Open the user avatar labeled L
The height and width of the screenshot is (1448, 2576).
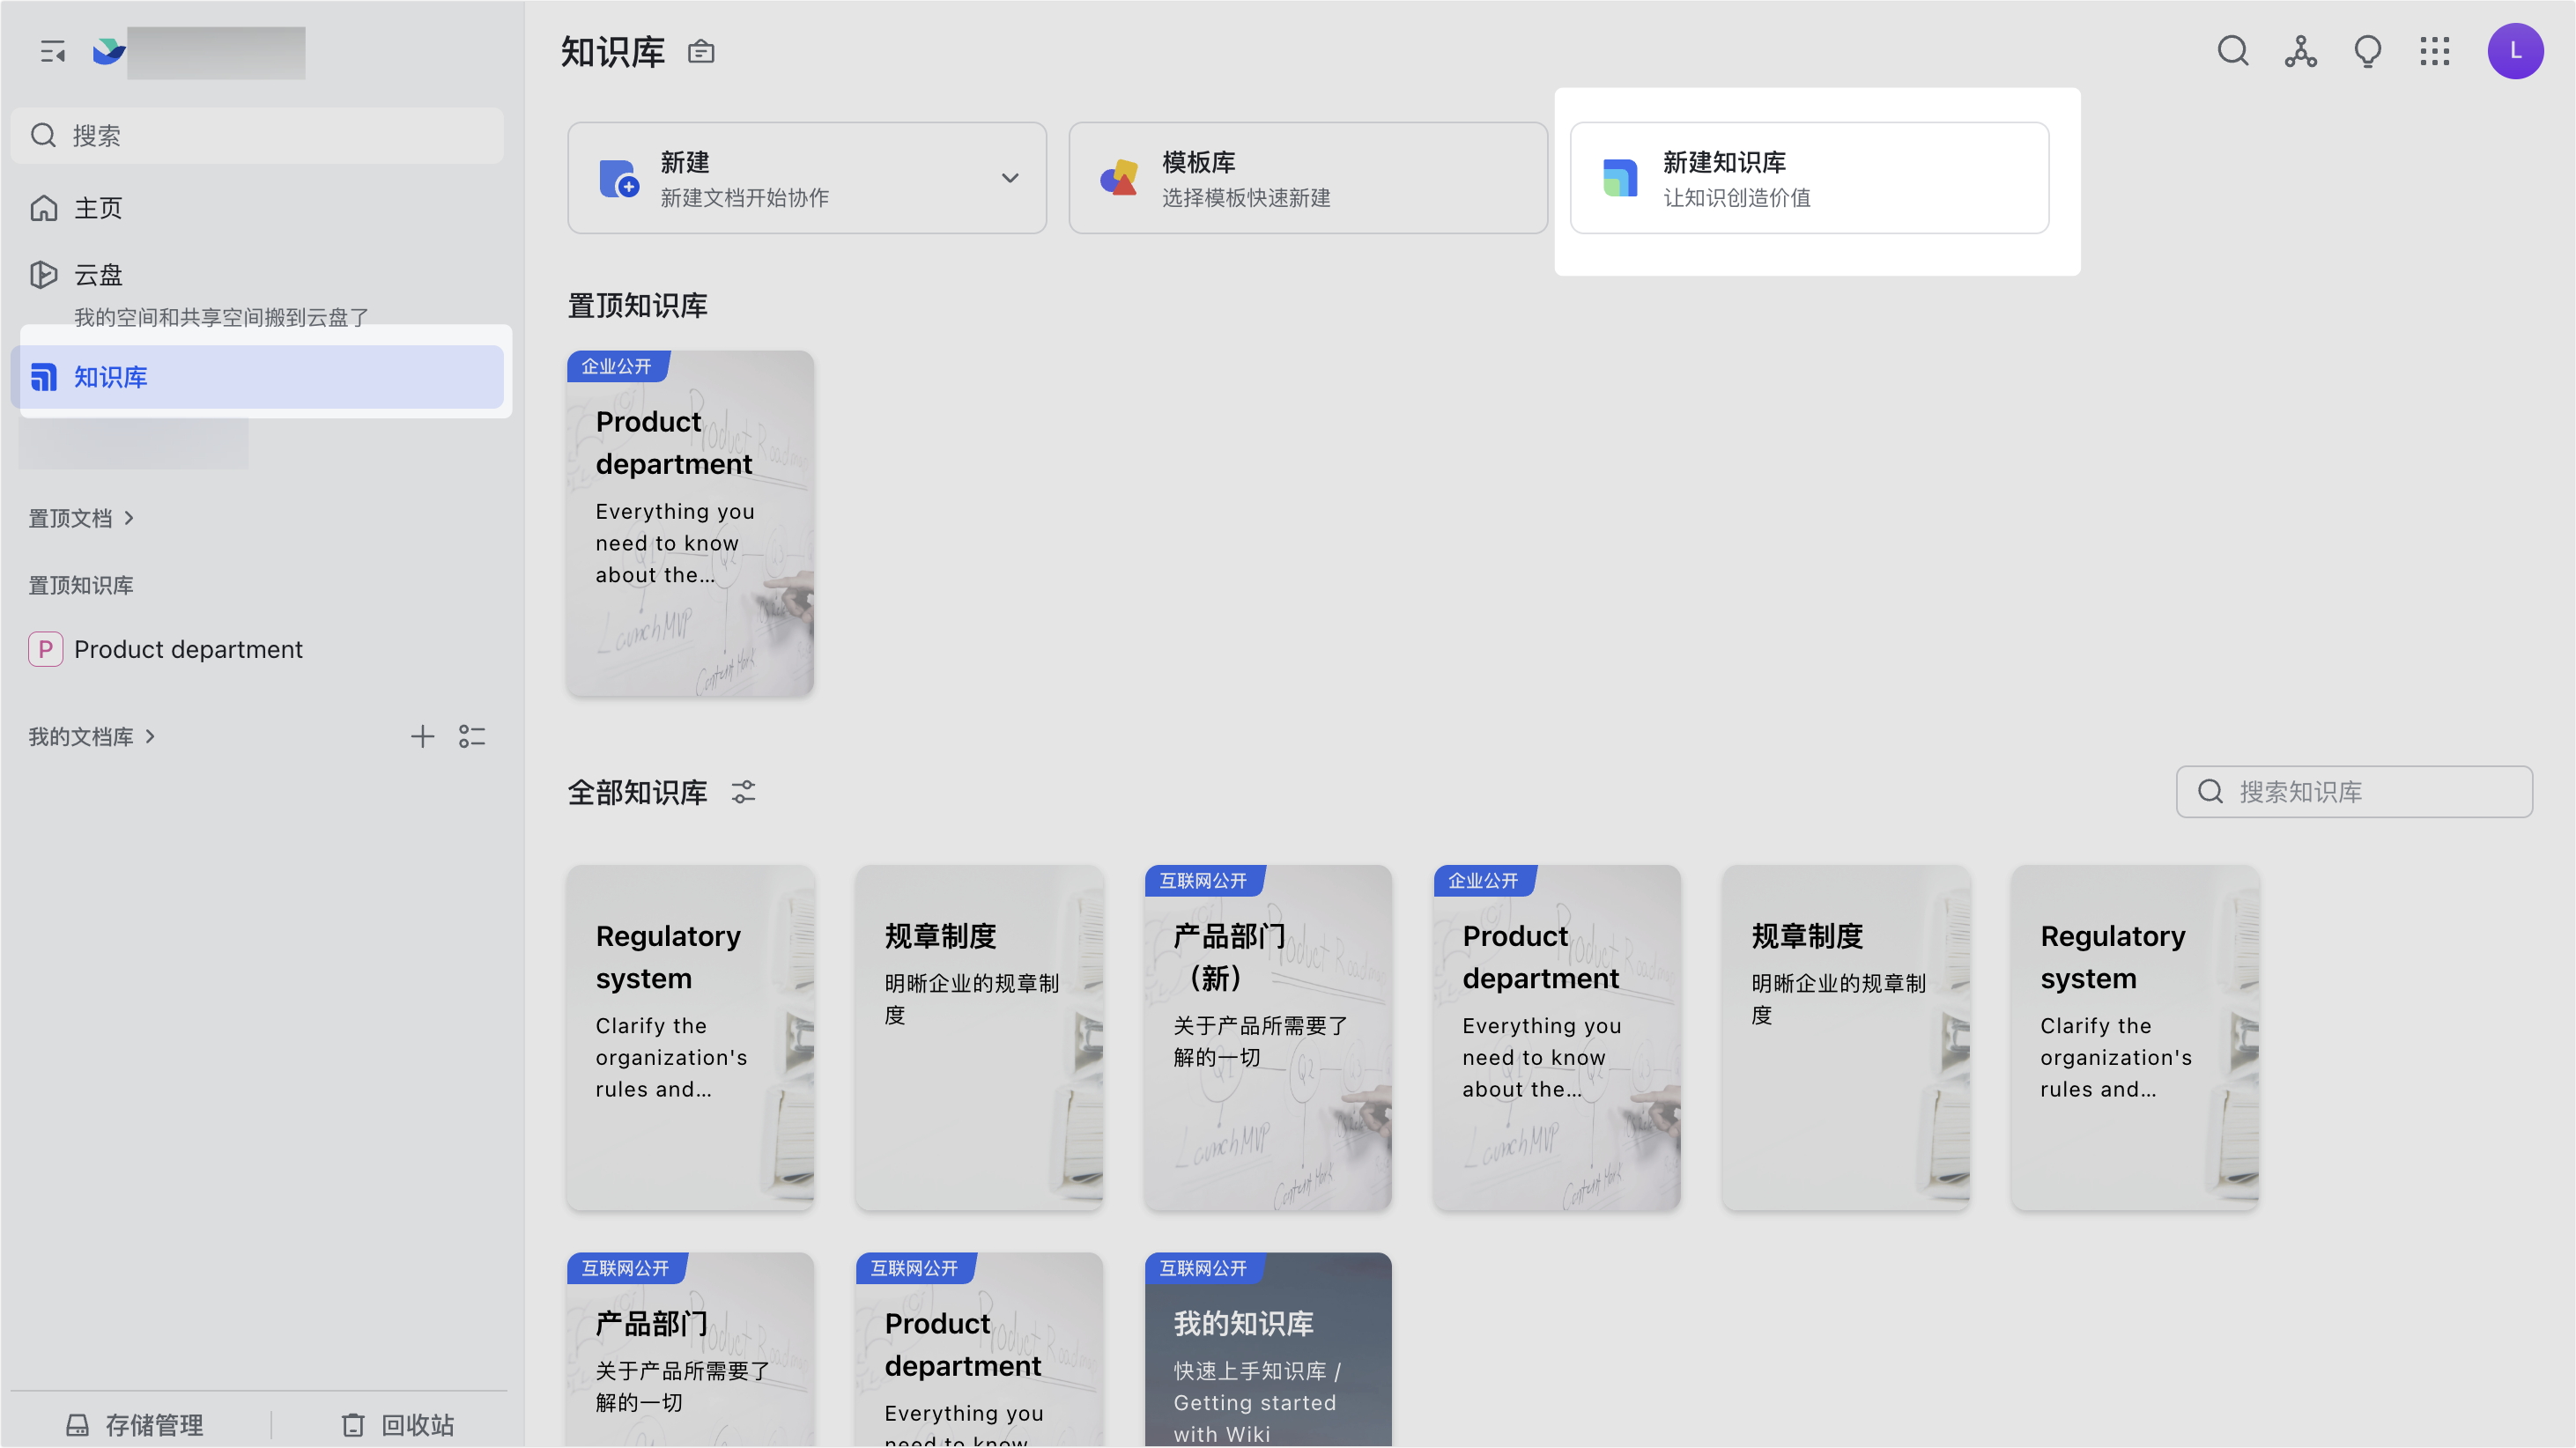(x=2515, y=51)
